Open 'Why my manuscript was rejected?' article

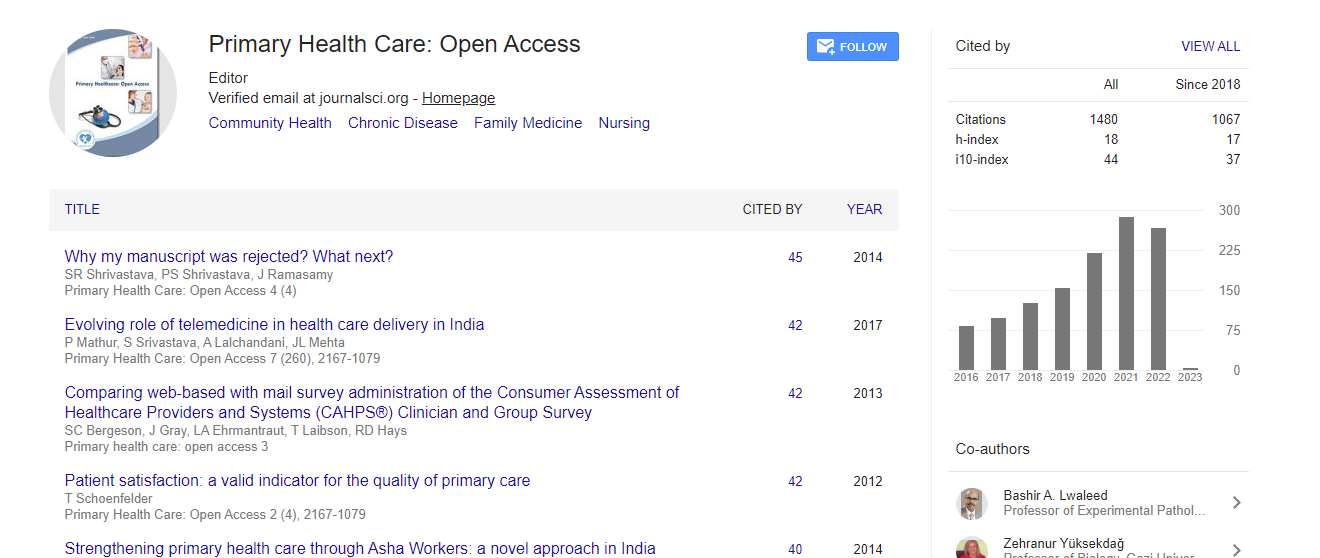tap(229, 257)
